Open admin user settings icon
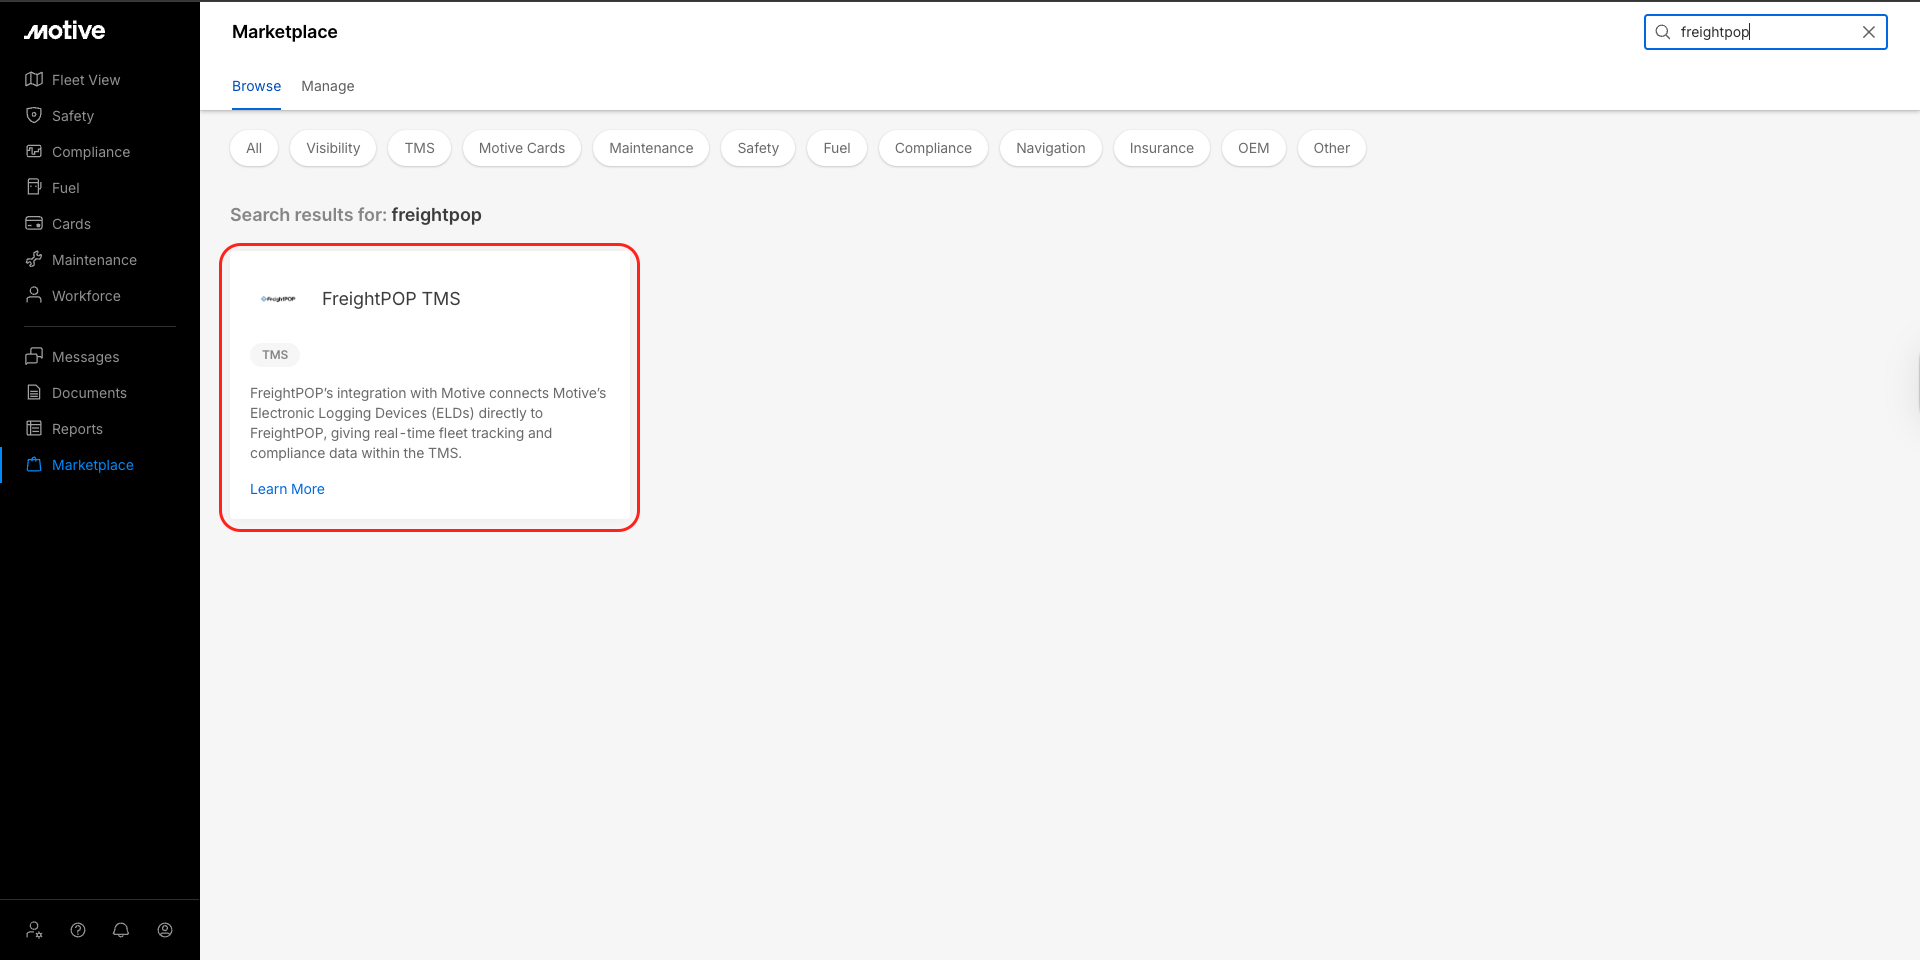 [x=35, y=930]
